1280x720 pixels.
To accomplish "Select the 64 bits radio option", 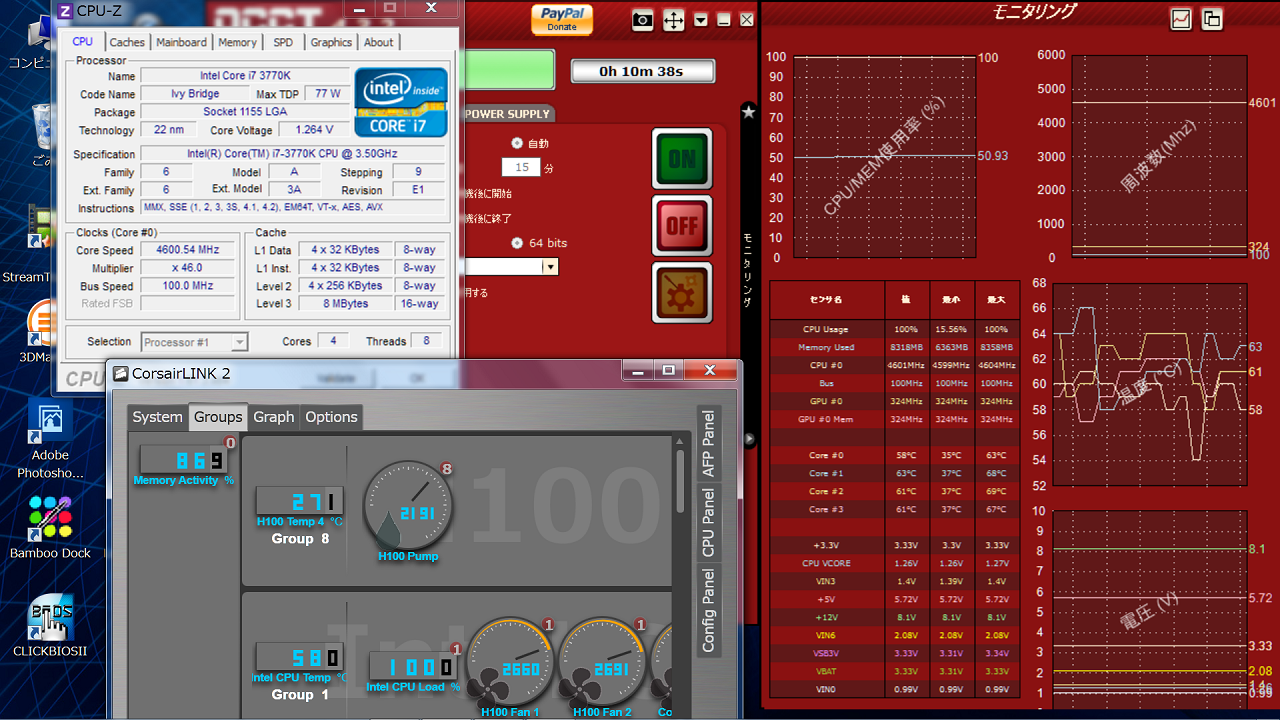I will 517,243.
